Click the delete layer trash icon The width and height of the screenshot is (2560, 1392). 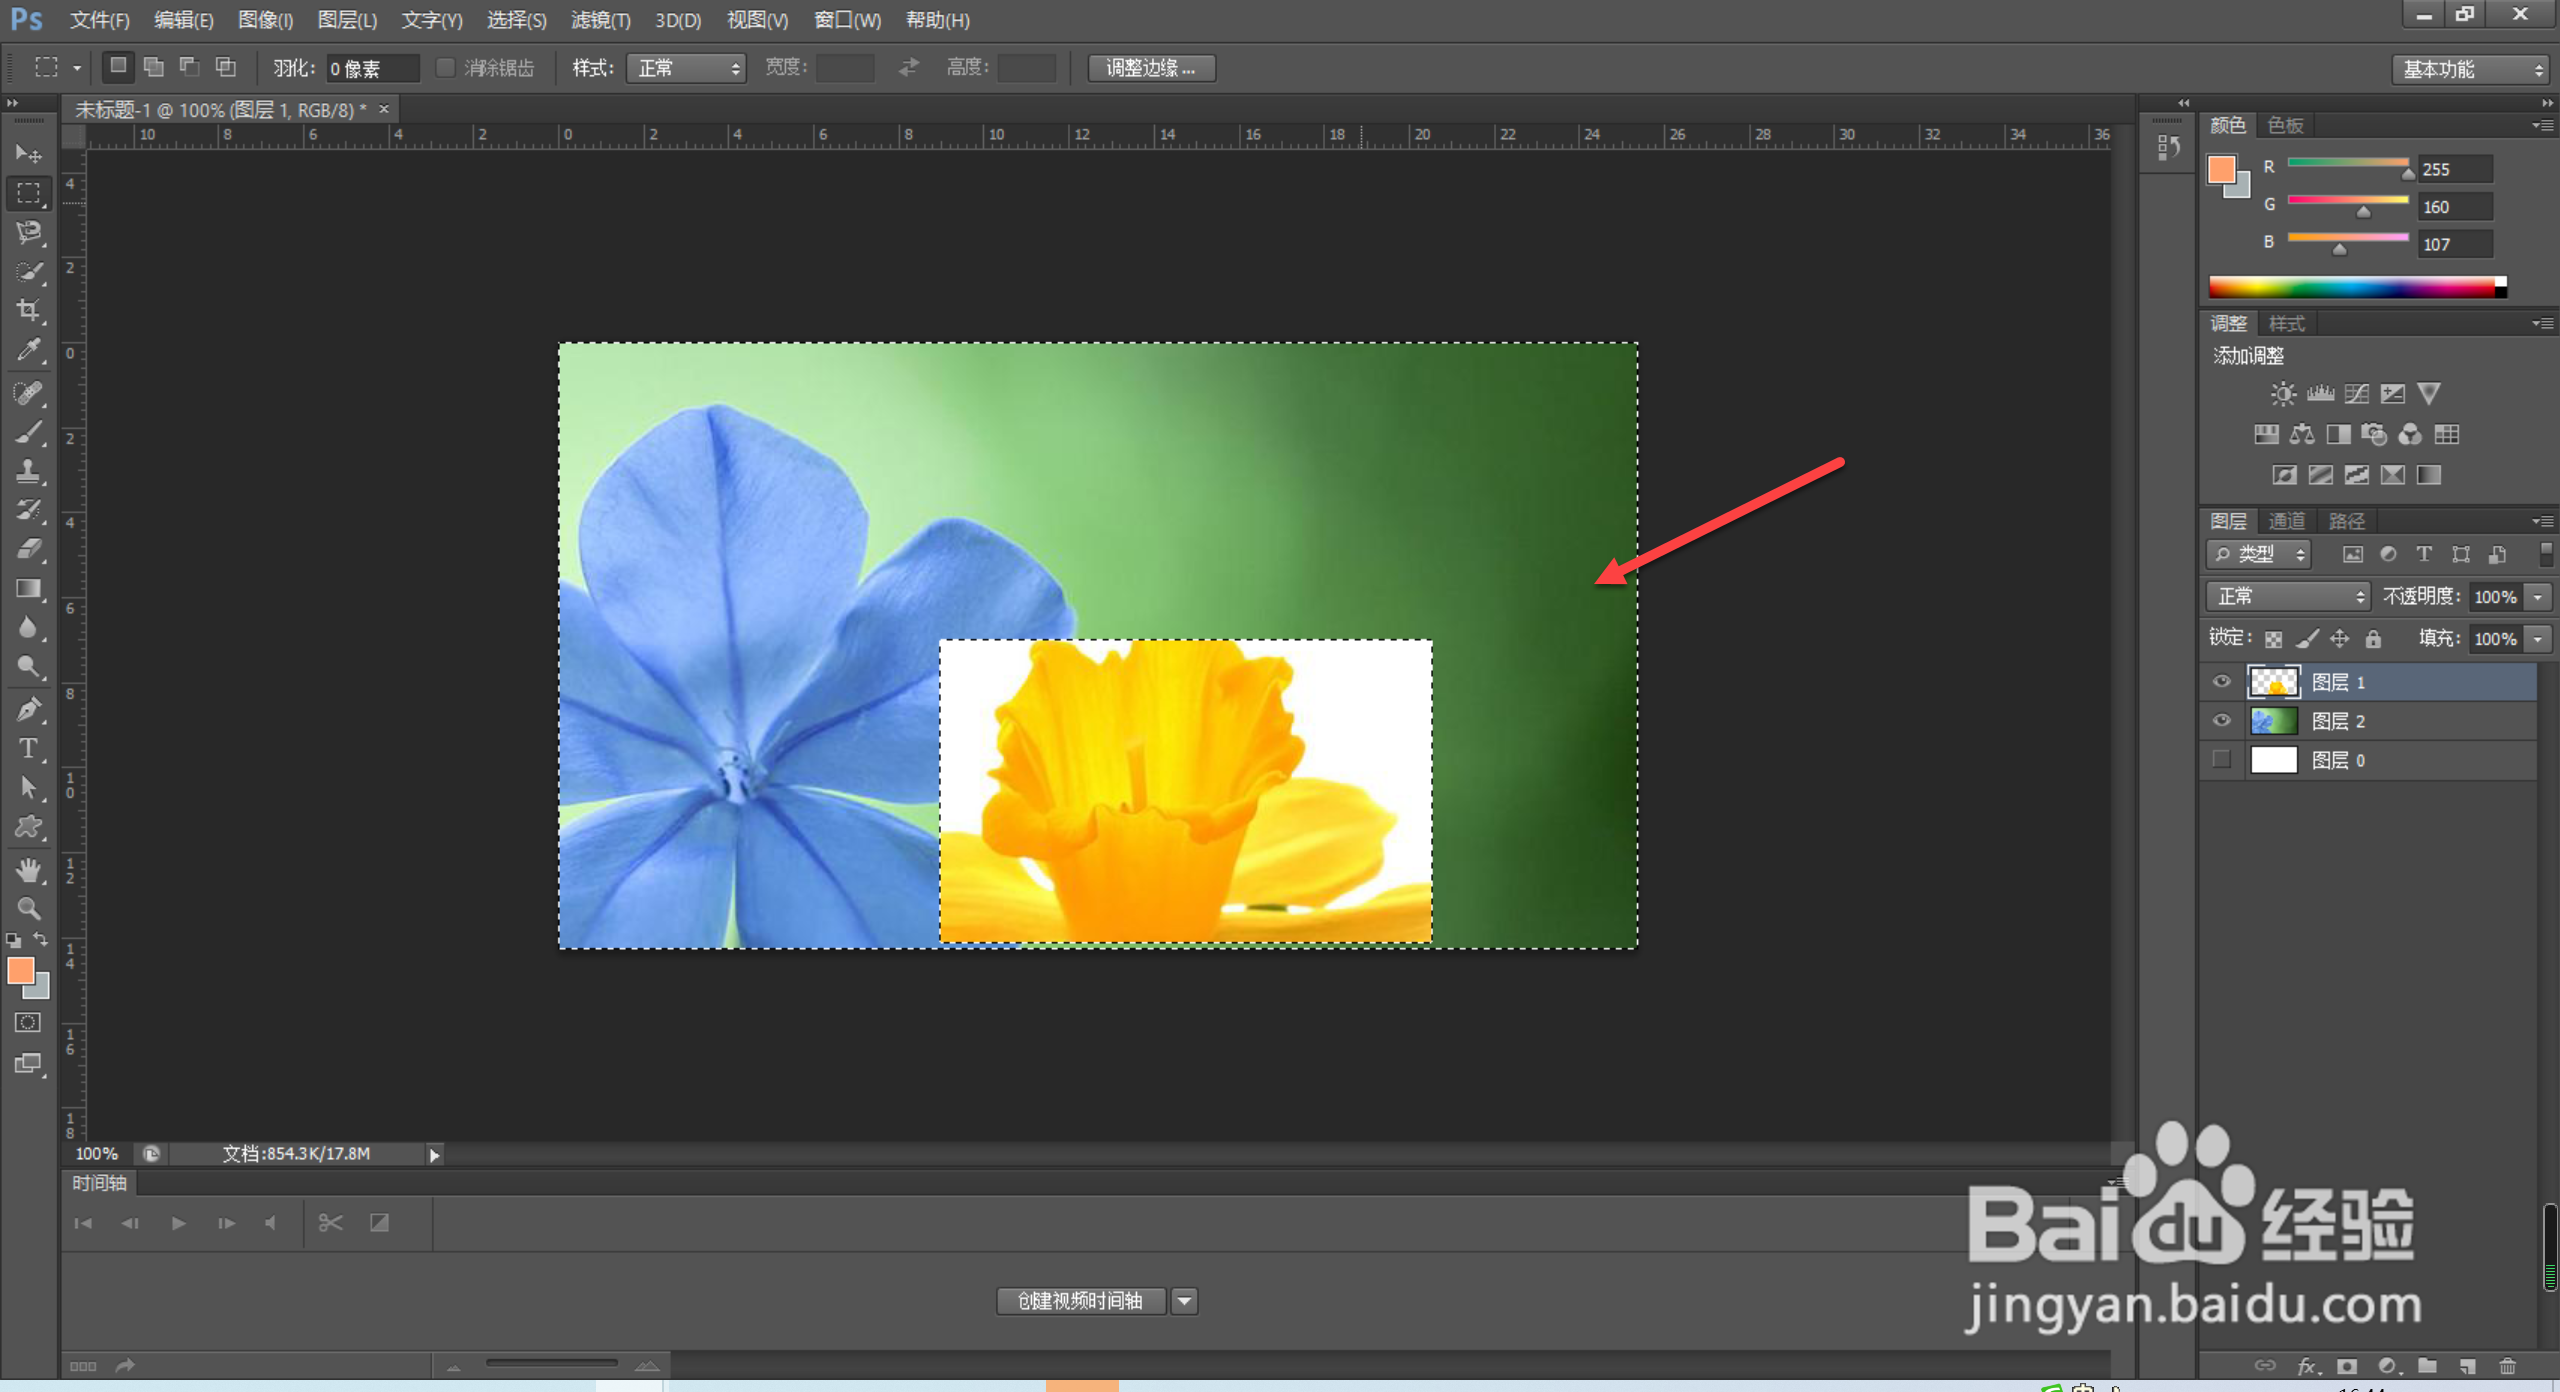point(2507,1366)
